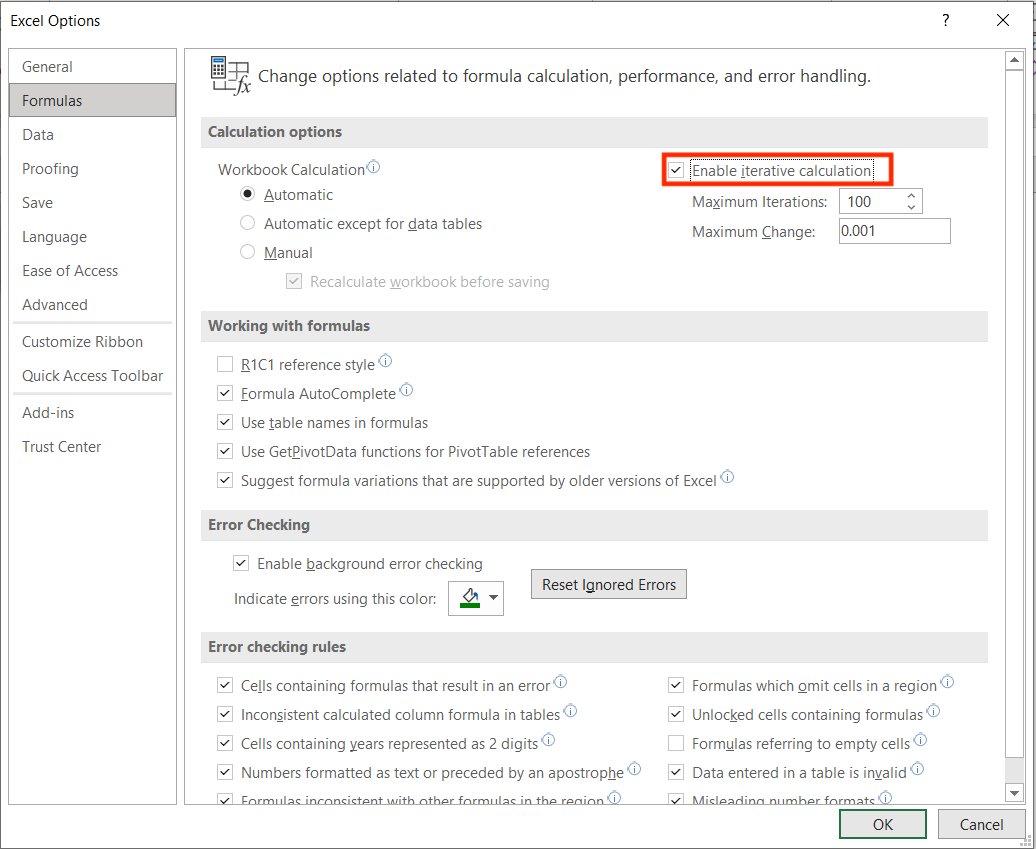Screen dimensions: 1036x849
Task: Open the error indicator color dropdown
Action: pyautogui.click(x=492, y=598)
